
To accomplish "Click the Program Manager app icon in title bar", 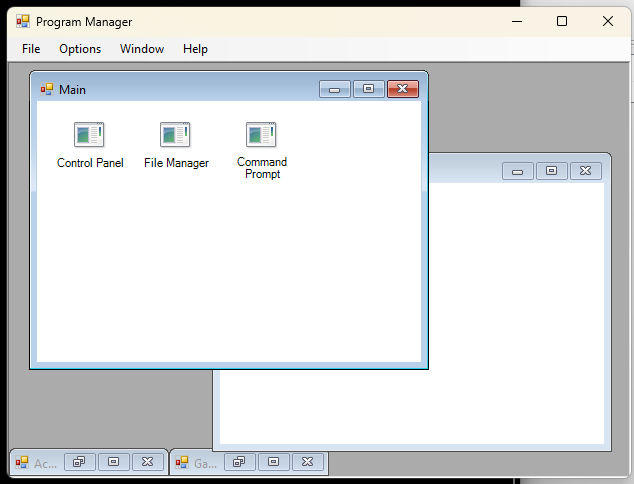I will 22,21.
